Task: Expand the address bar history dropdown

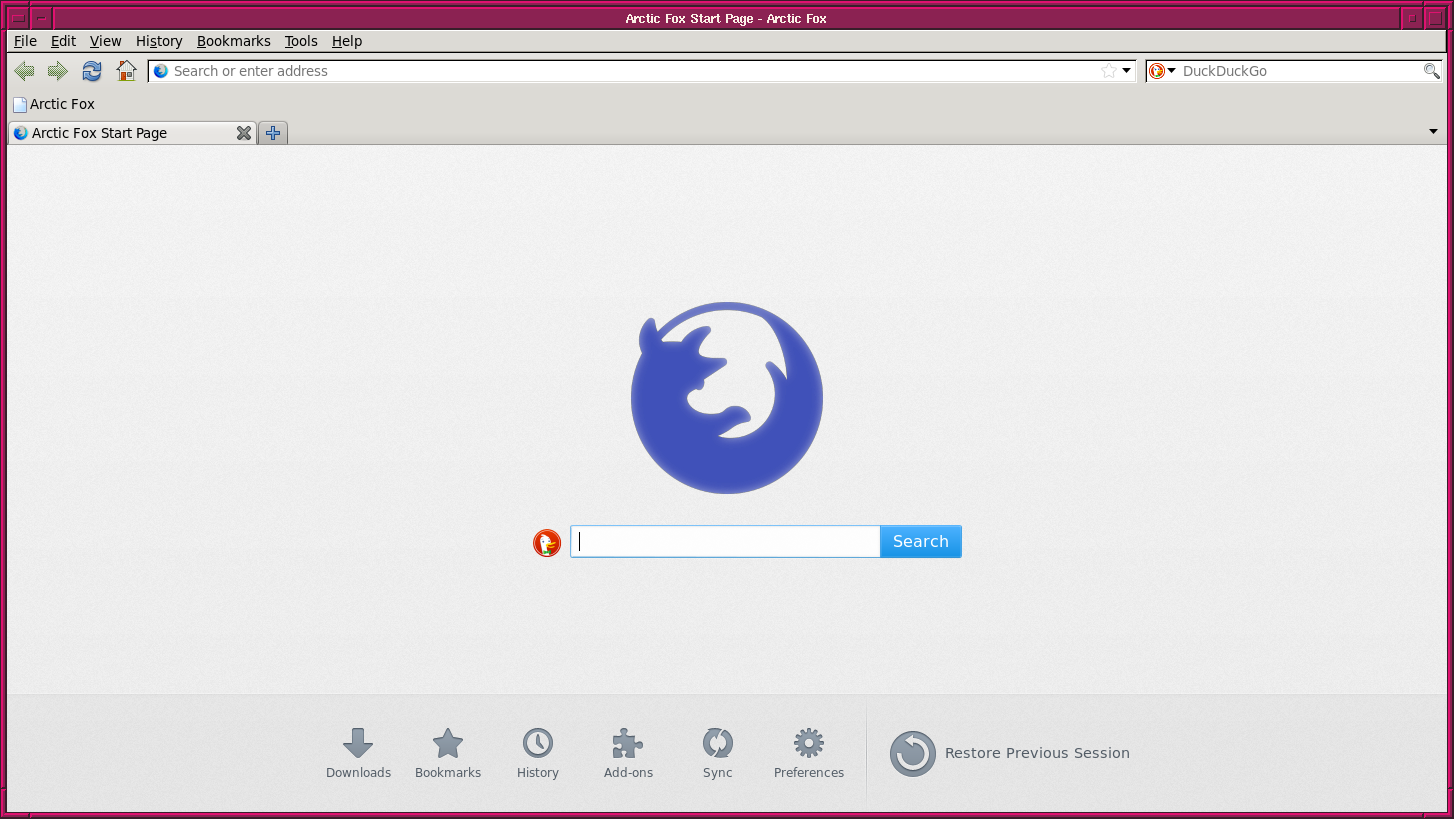Action: pos(1127,71)
